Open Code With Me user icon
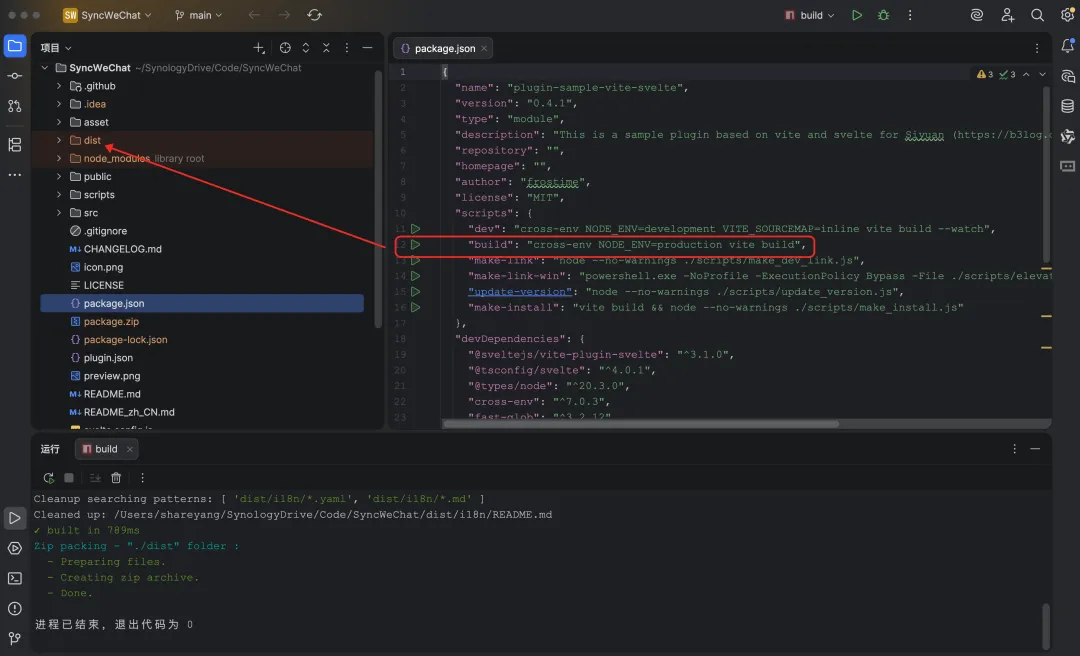 pos(1007,15)
